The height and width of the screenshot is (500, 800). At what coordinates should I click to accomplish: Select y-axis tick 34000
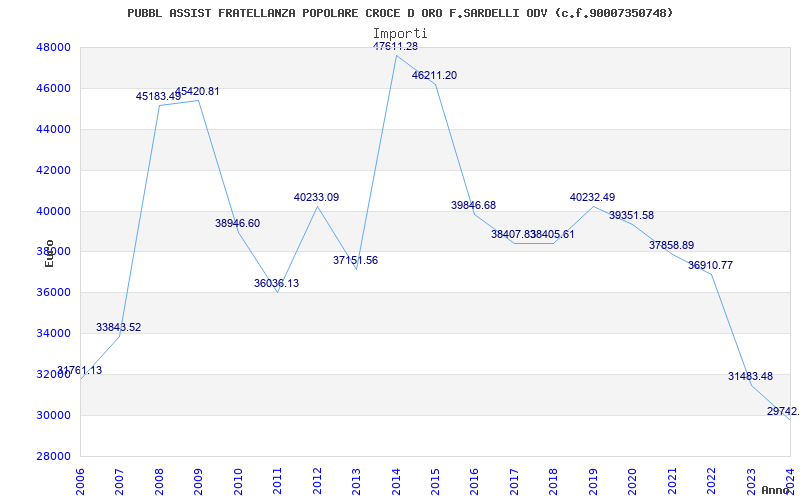click(53, 334)
